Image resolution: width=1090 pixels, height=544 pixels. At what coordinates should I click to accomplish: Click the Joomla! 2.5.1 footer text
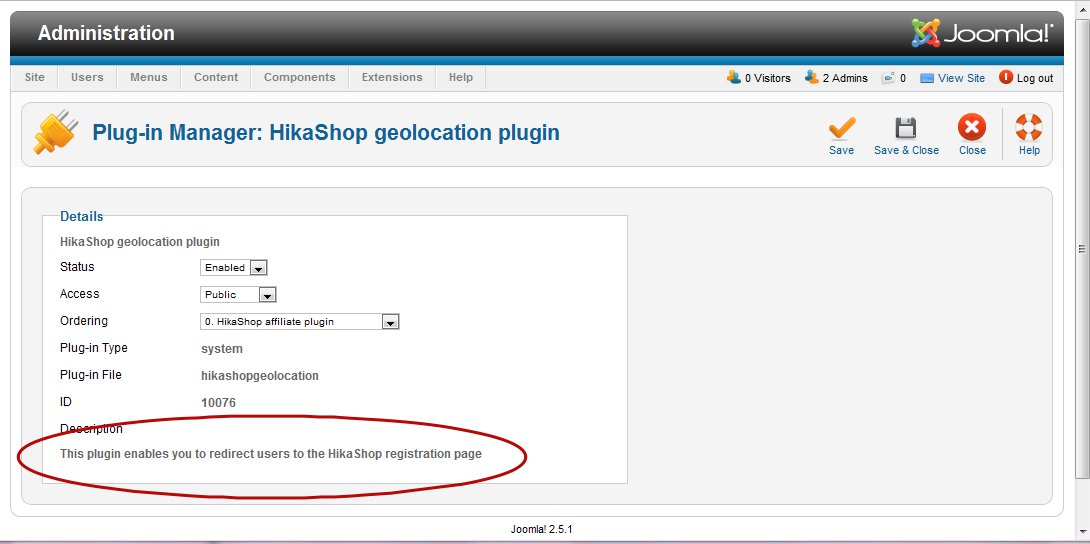(541, 529)
